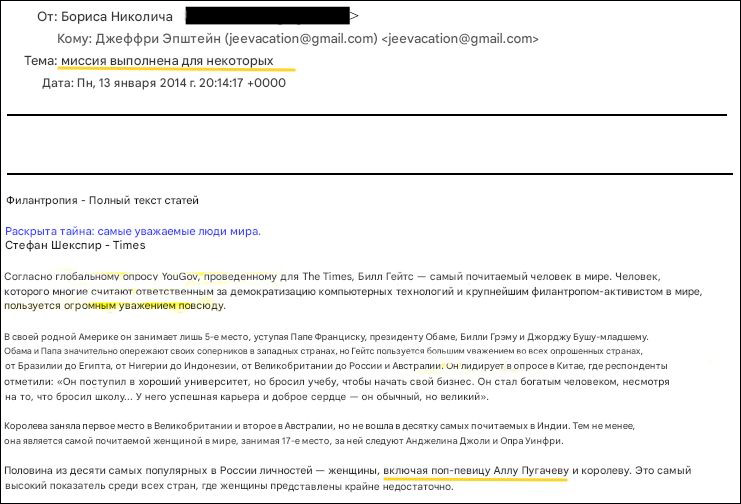Viewport: 741px width, 504px height.
Task: Click the date "Пн, 13 января 2014"
Action: (x=136, y=83)
